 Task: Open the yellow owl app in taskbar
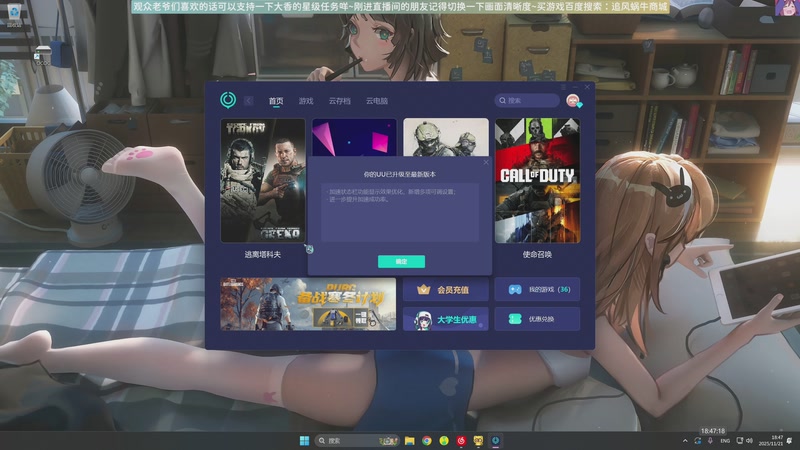click(x=478, y=441)
